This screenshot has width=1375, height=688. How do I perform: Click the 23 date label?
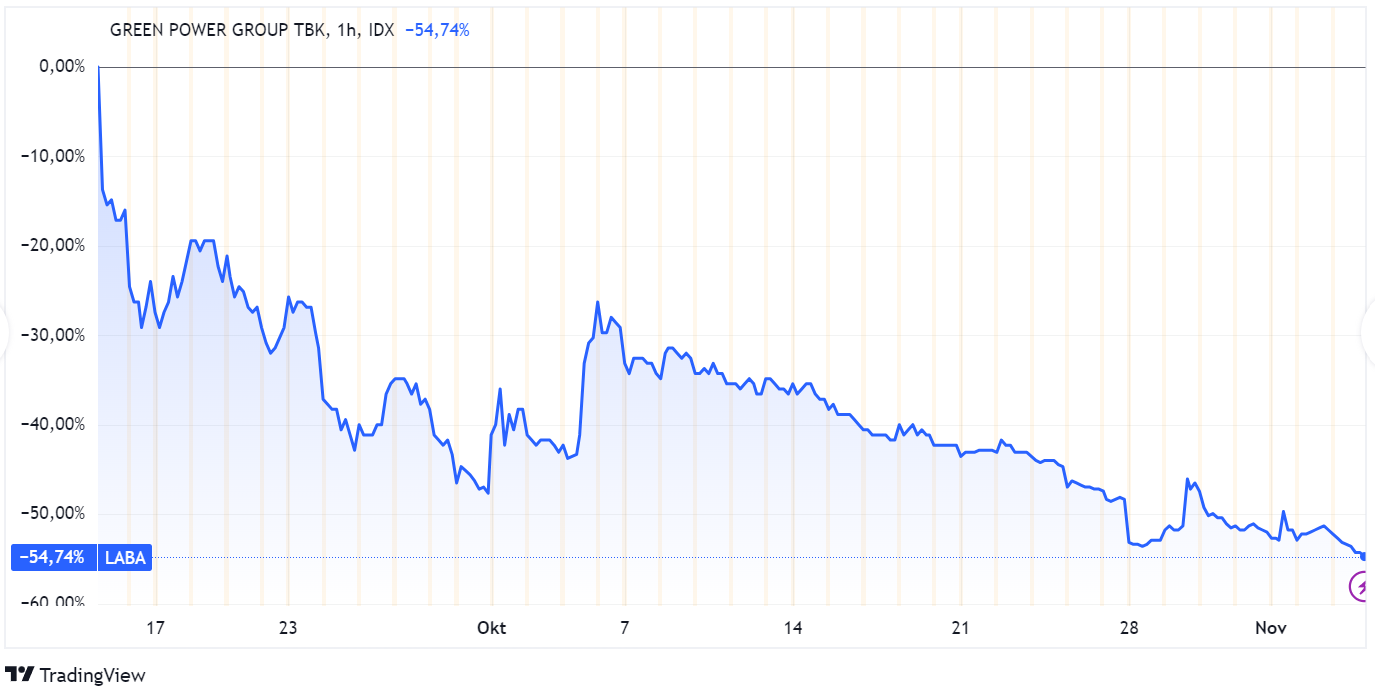(288, 628)
